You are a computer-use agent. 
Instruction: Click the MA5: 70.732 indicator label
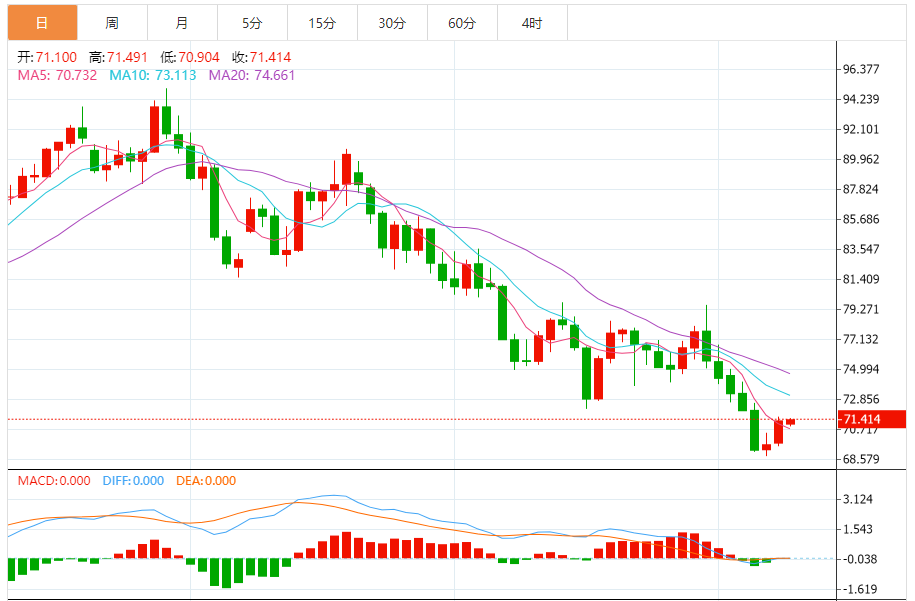tap(57, 75)
